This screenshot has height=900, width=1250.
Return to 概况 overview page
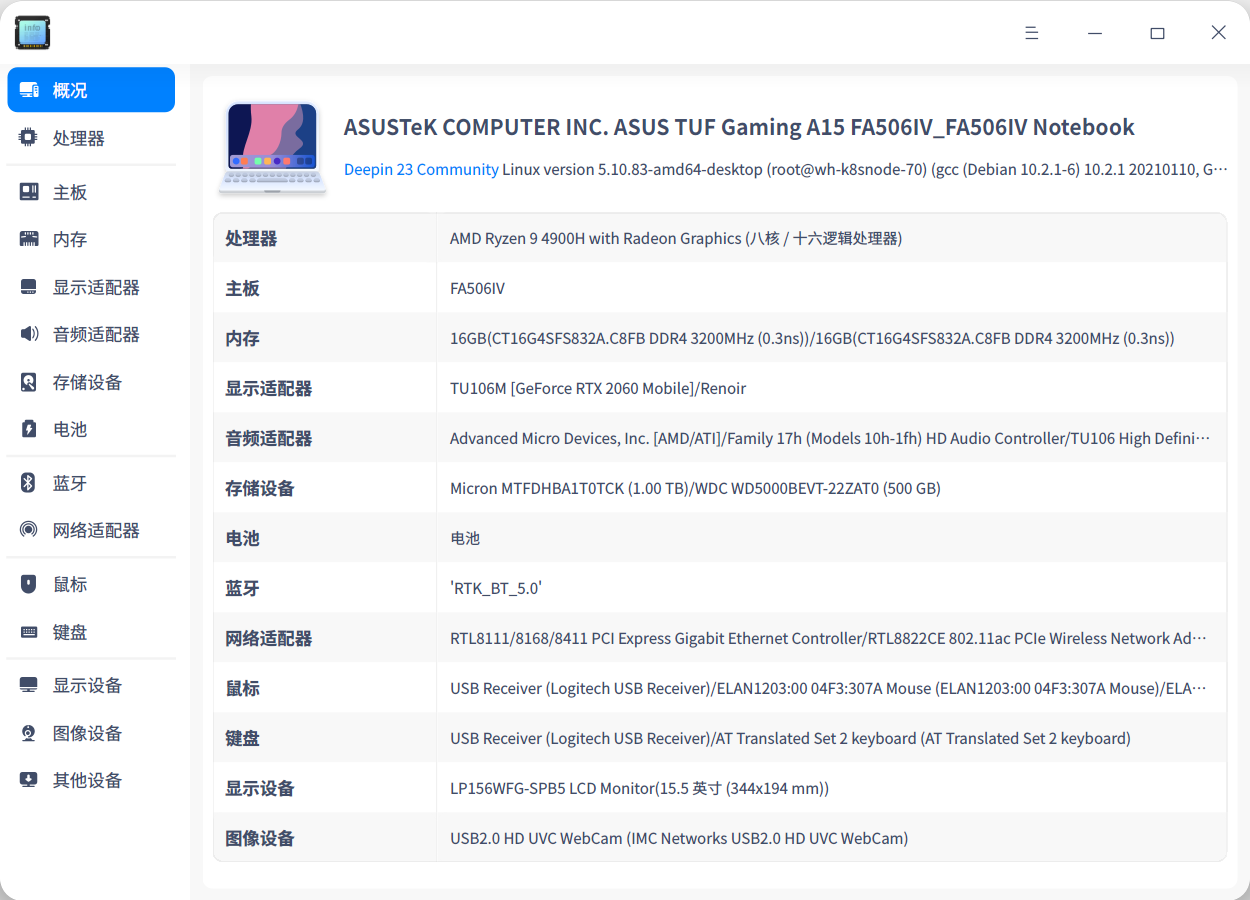[x=90, y=89]
